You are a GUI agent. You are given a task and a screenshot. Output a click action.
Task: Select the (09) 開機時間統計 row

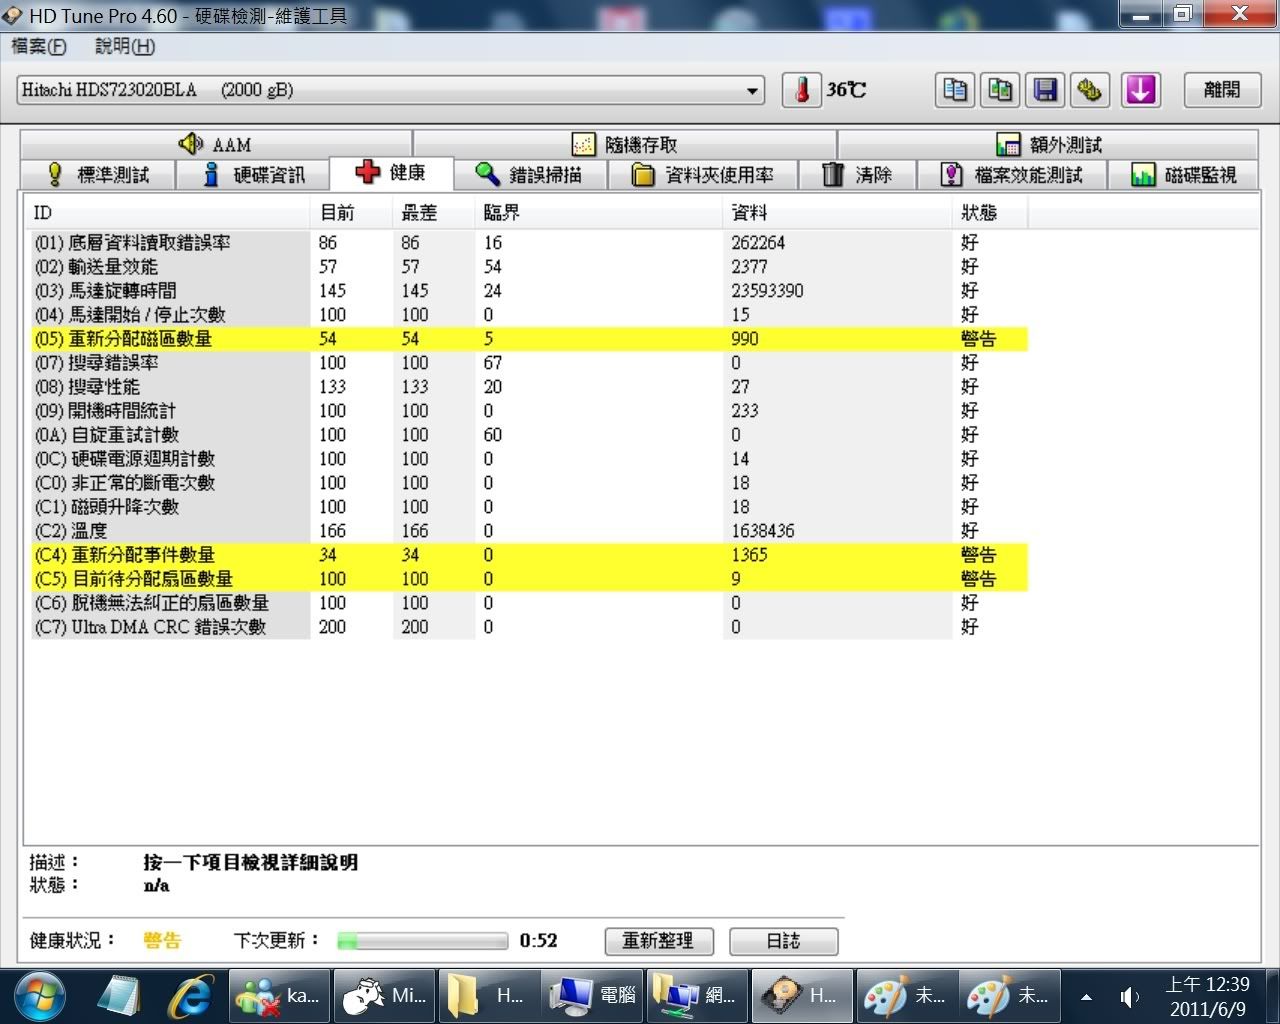[x=528, y=411]
